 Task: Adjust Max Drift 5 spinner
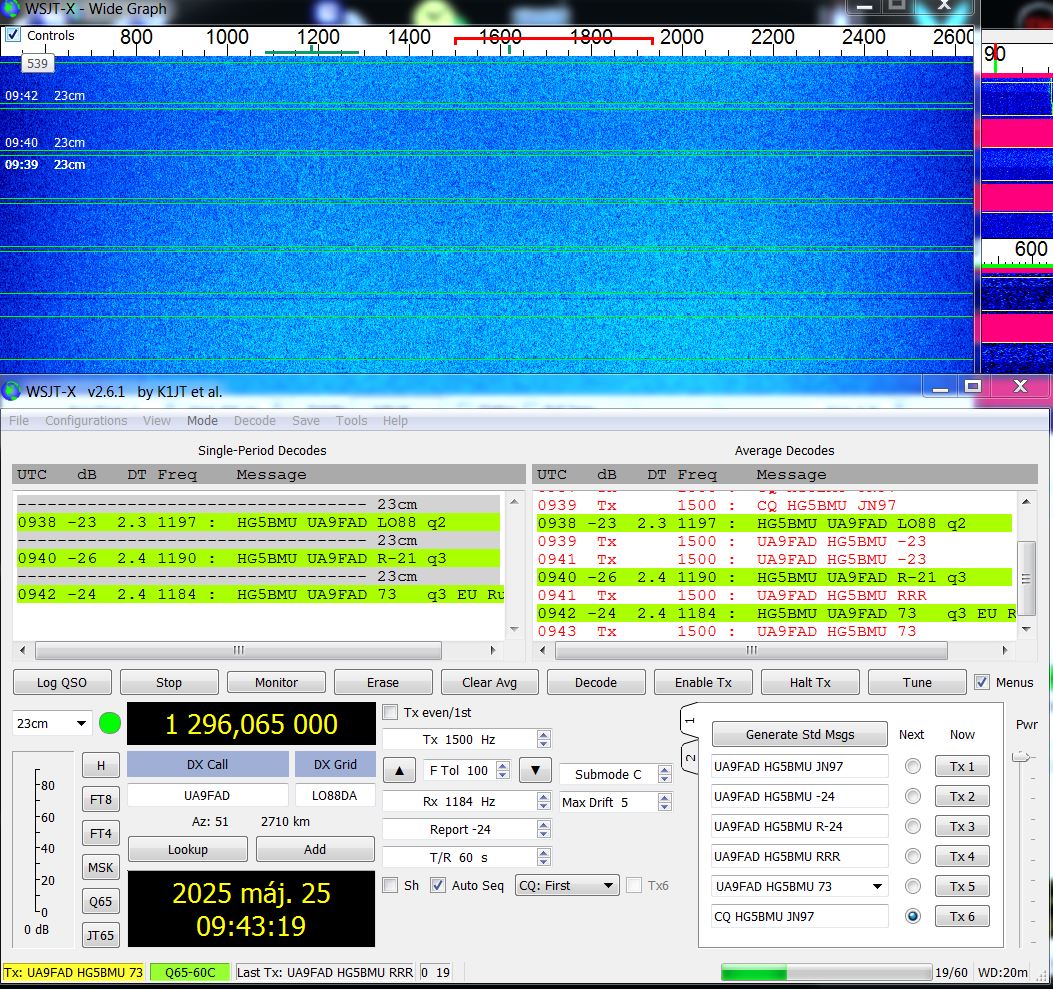coord(664,802)
